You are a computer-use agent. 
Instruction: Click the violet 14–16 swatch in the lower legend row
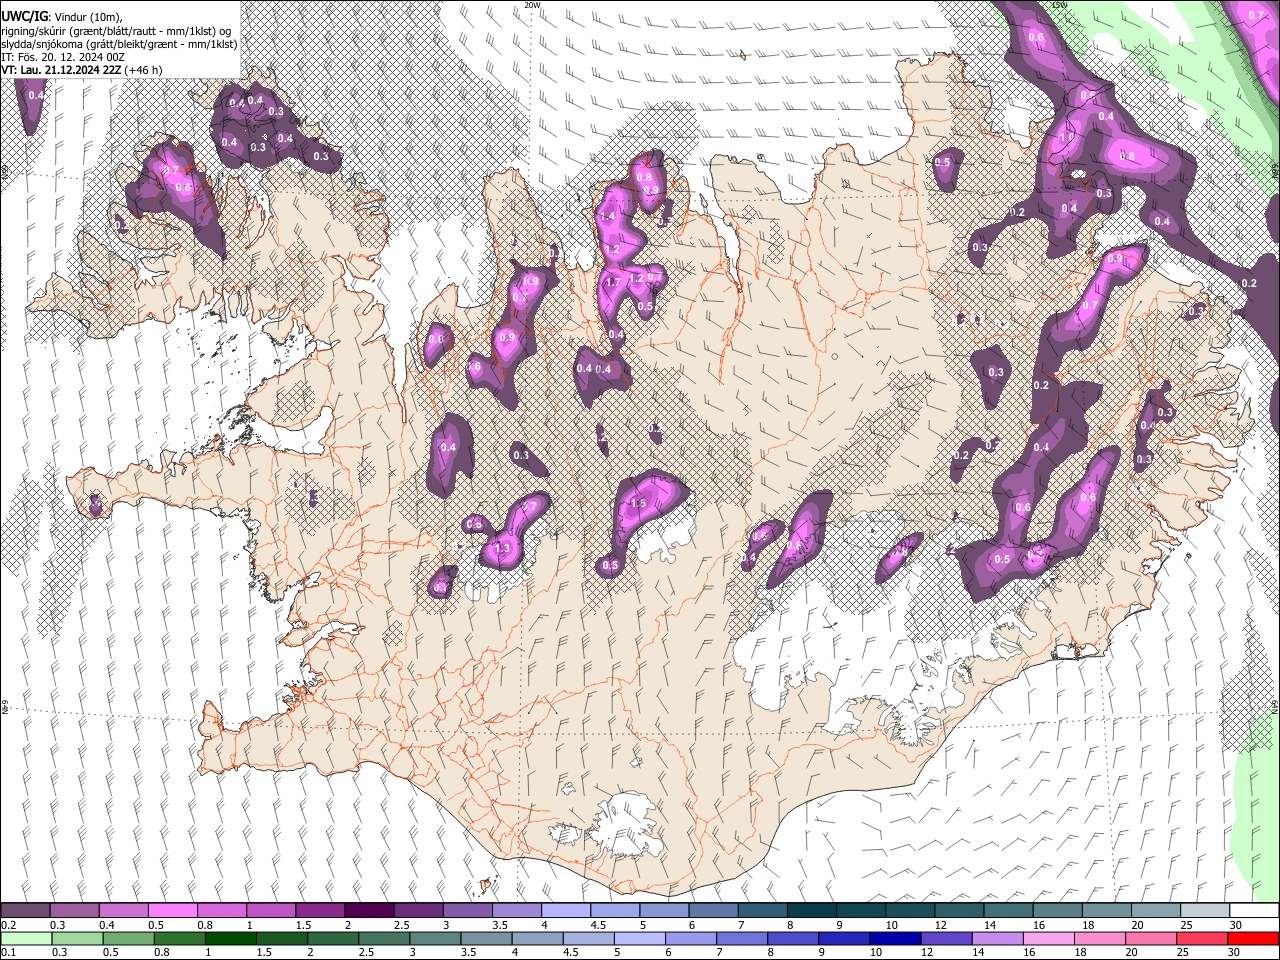tap(997, 938)
